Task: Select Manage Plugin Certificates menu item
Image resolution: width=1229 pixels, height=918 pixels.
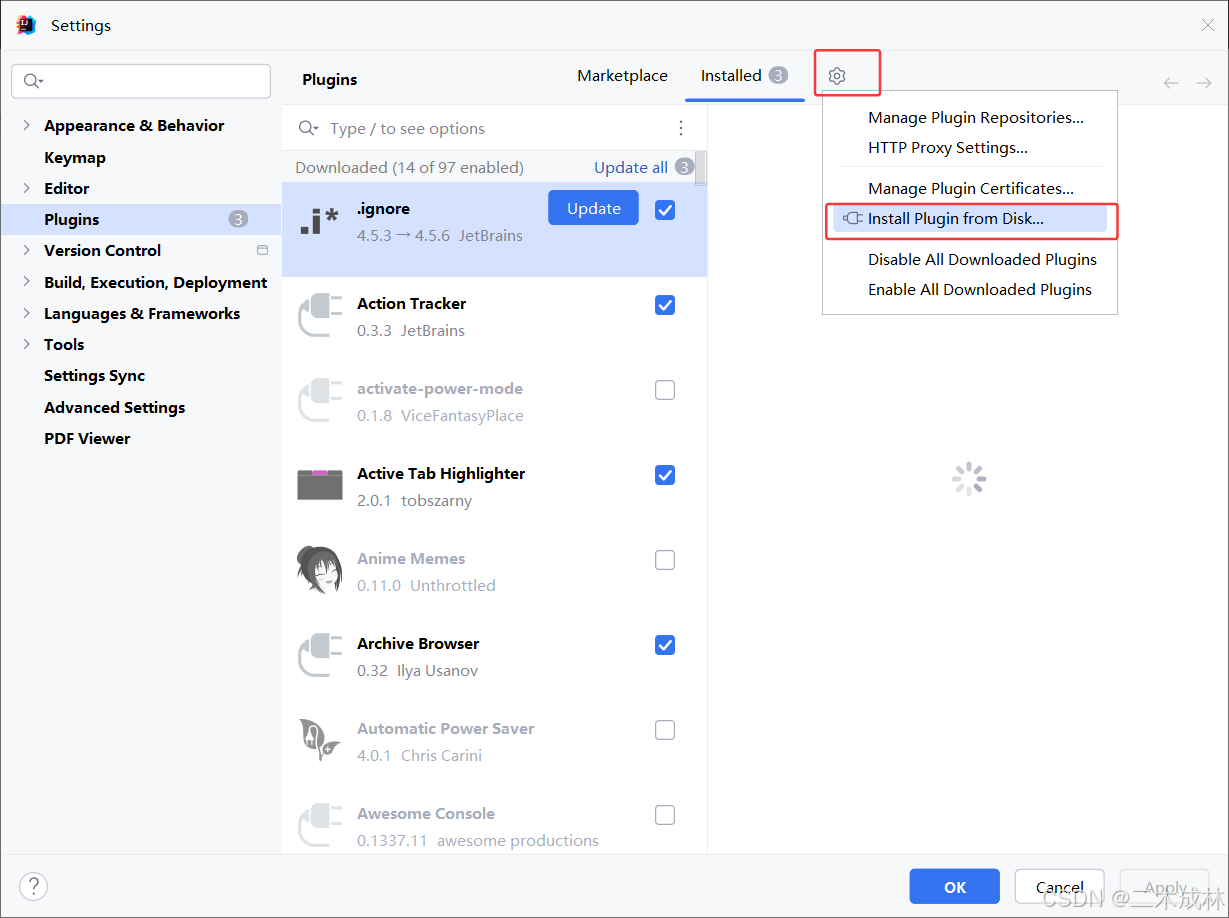Action: (970, 189)
